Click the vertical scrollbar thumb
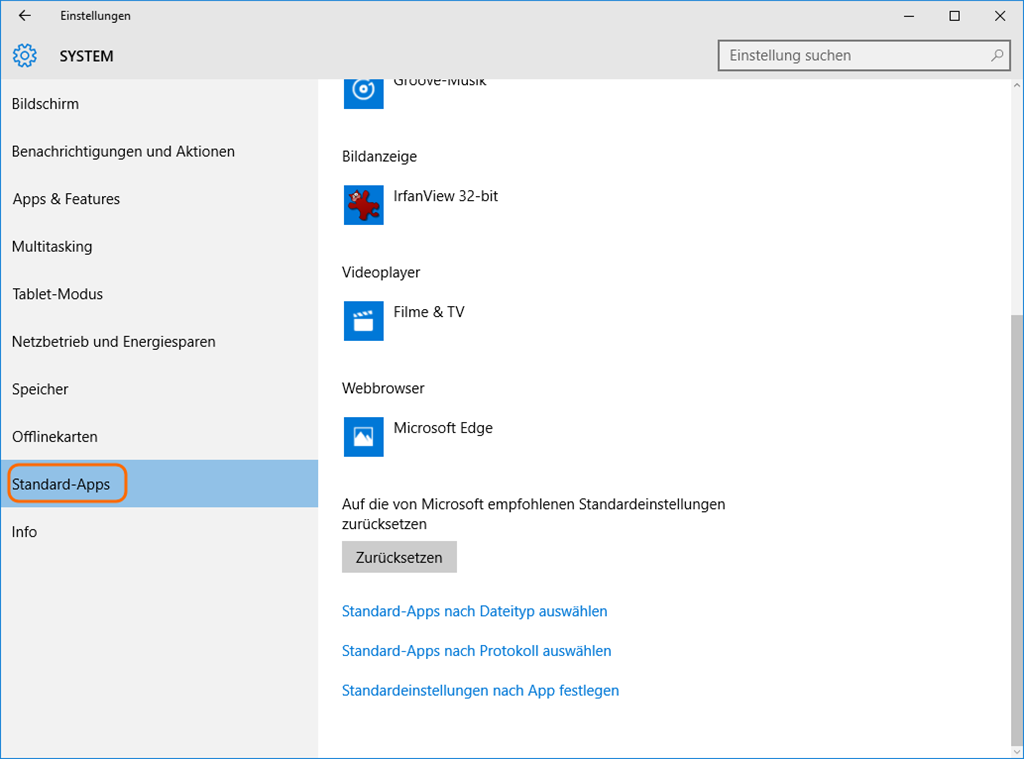This screenshot has width=1024, height=759. point(1017,530)
